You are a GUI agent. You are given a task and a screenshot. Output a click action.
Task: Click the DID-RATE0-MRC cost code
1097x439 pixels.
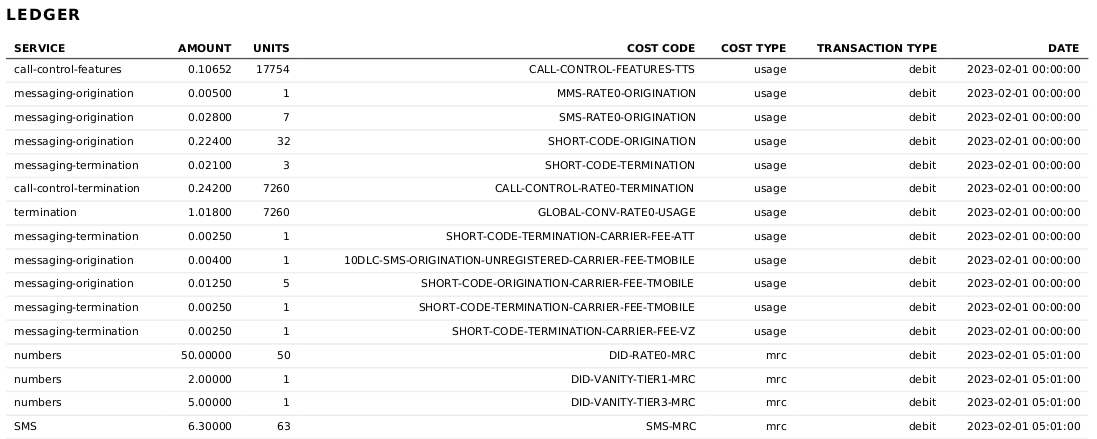pos(652,355)
